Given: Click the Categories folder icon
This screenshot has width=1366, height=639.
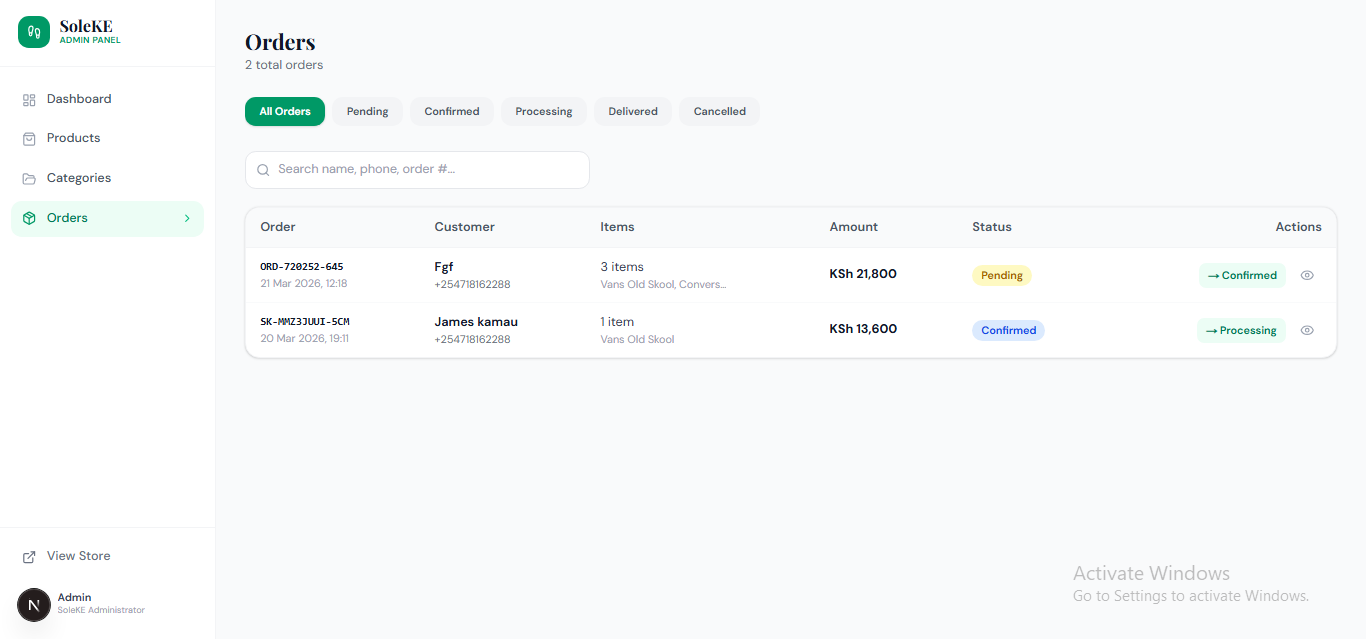Looking at the screenshot, I should pyautogui.click(x=29, y=179).
